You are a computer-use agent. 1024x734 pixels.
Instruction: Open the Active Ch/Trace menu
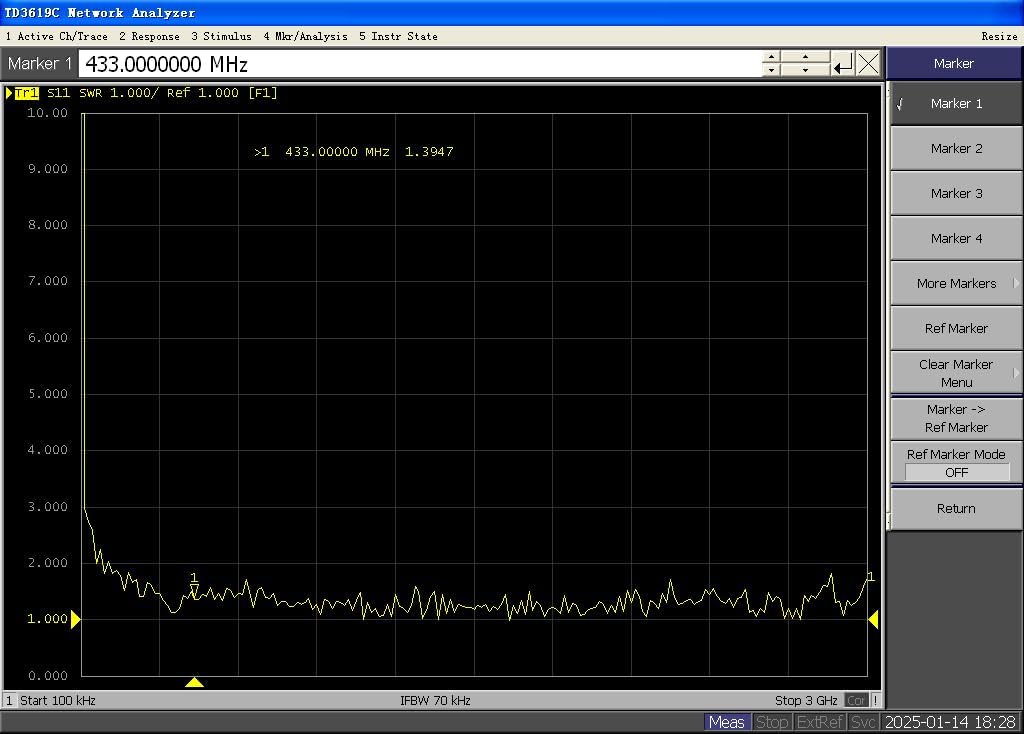click(x=56, y=36)
